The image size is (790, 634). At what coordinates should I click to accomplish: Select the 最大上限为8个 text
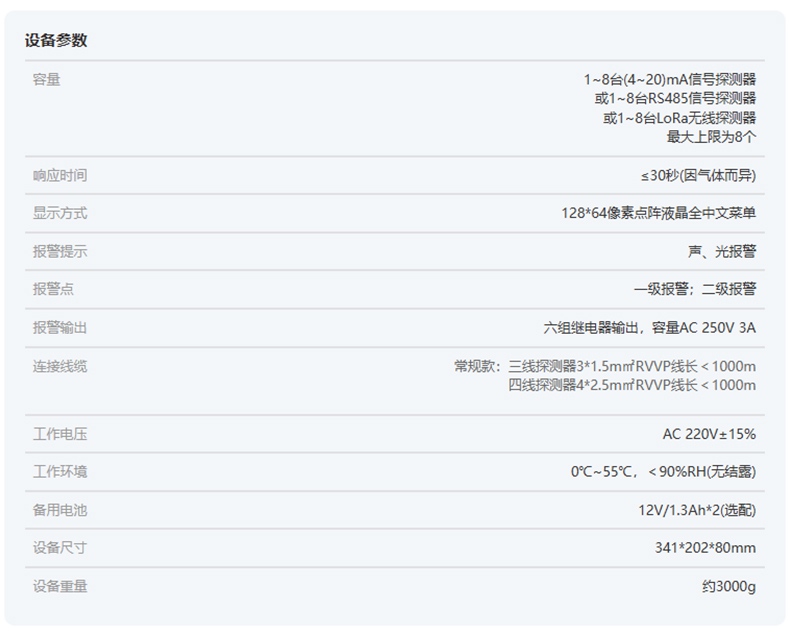coord(711,136)
